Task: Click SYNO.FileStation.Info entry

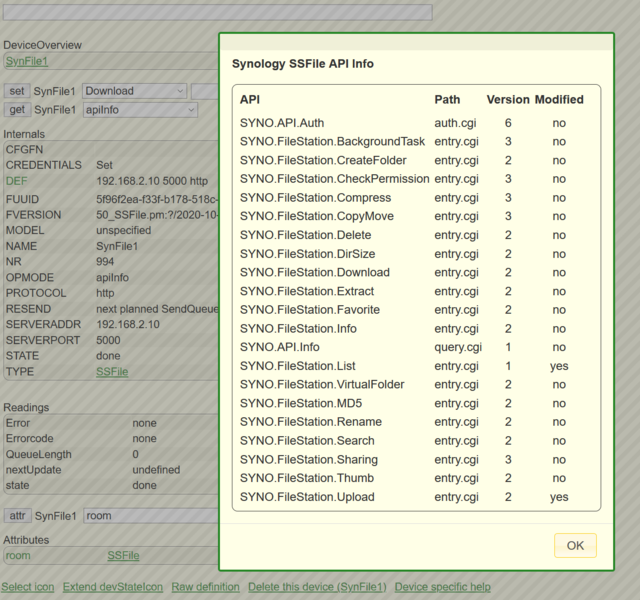Action: click(x=298, y=328)
